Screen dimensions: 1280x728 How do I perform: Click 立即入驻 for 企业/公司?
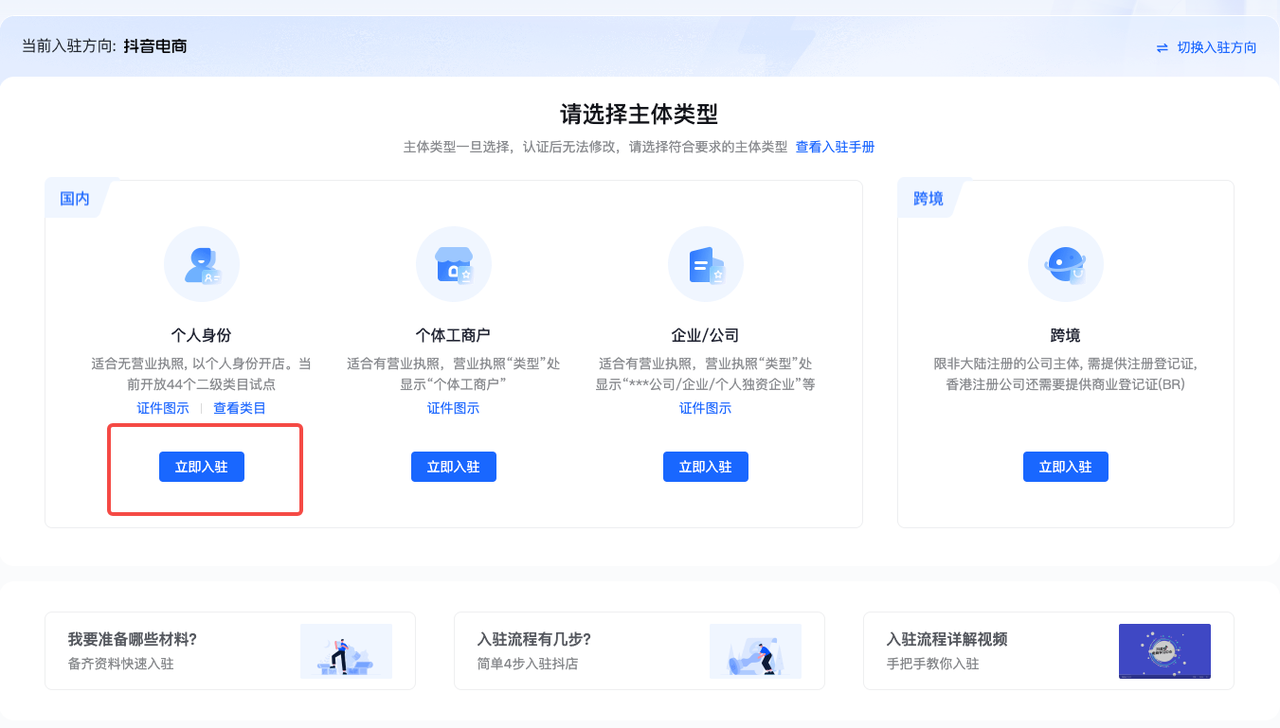706,467
